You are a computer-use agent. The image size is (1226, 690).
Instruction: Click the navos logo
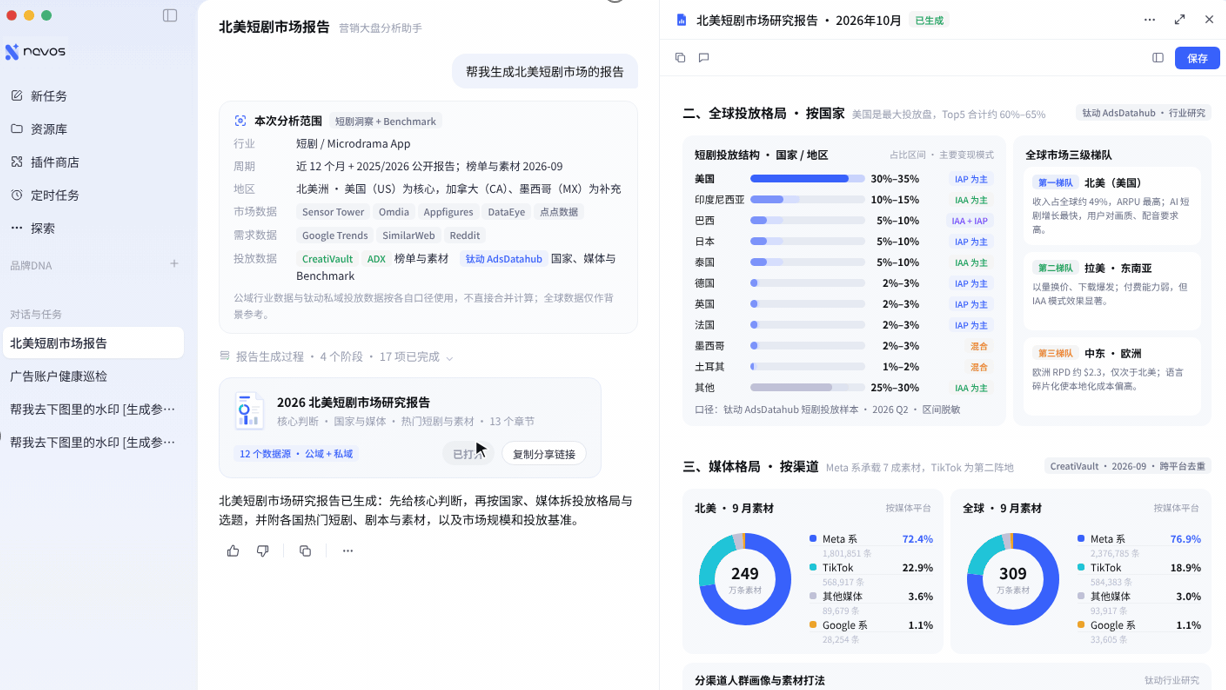[36, 51]
